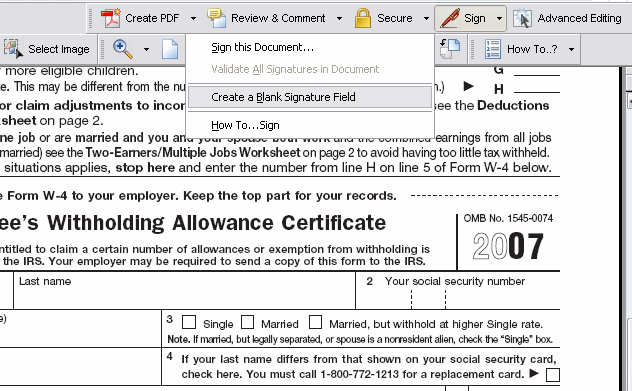The height and width of the screenshot is (391, 632).
Task: Click the Sign pen icon
Action: [450, 18]
